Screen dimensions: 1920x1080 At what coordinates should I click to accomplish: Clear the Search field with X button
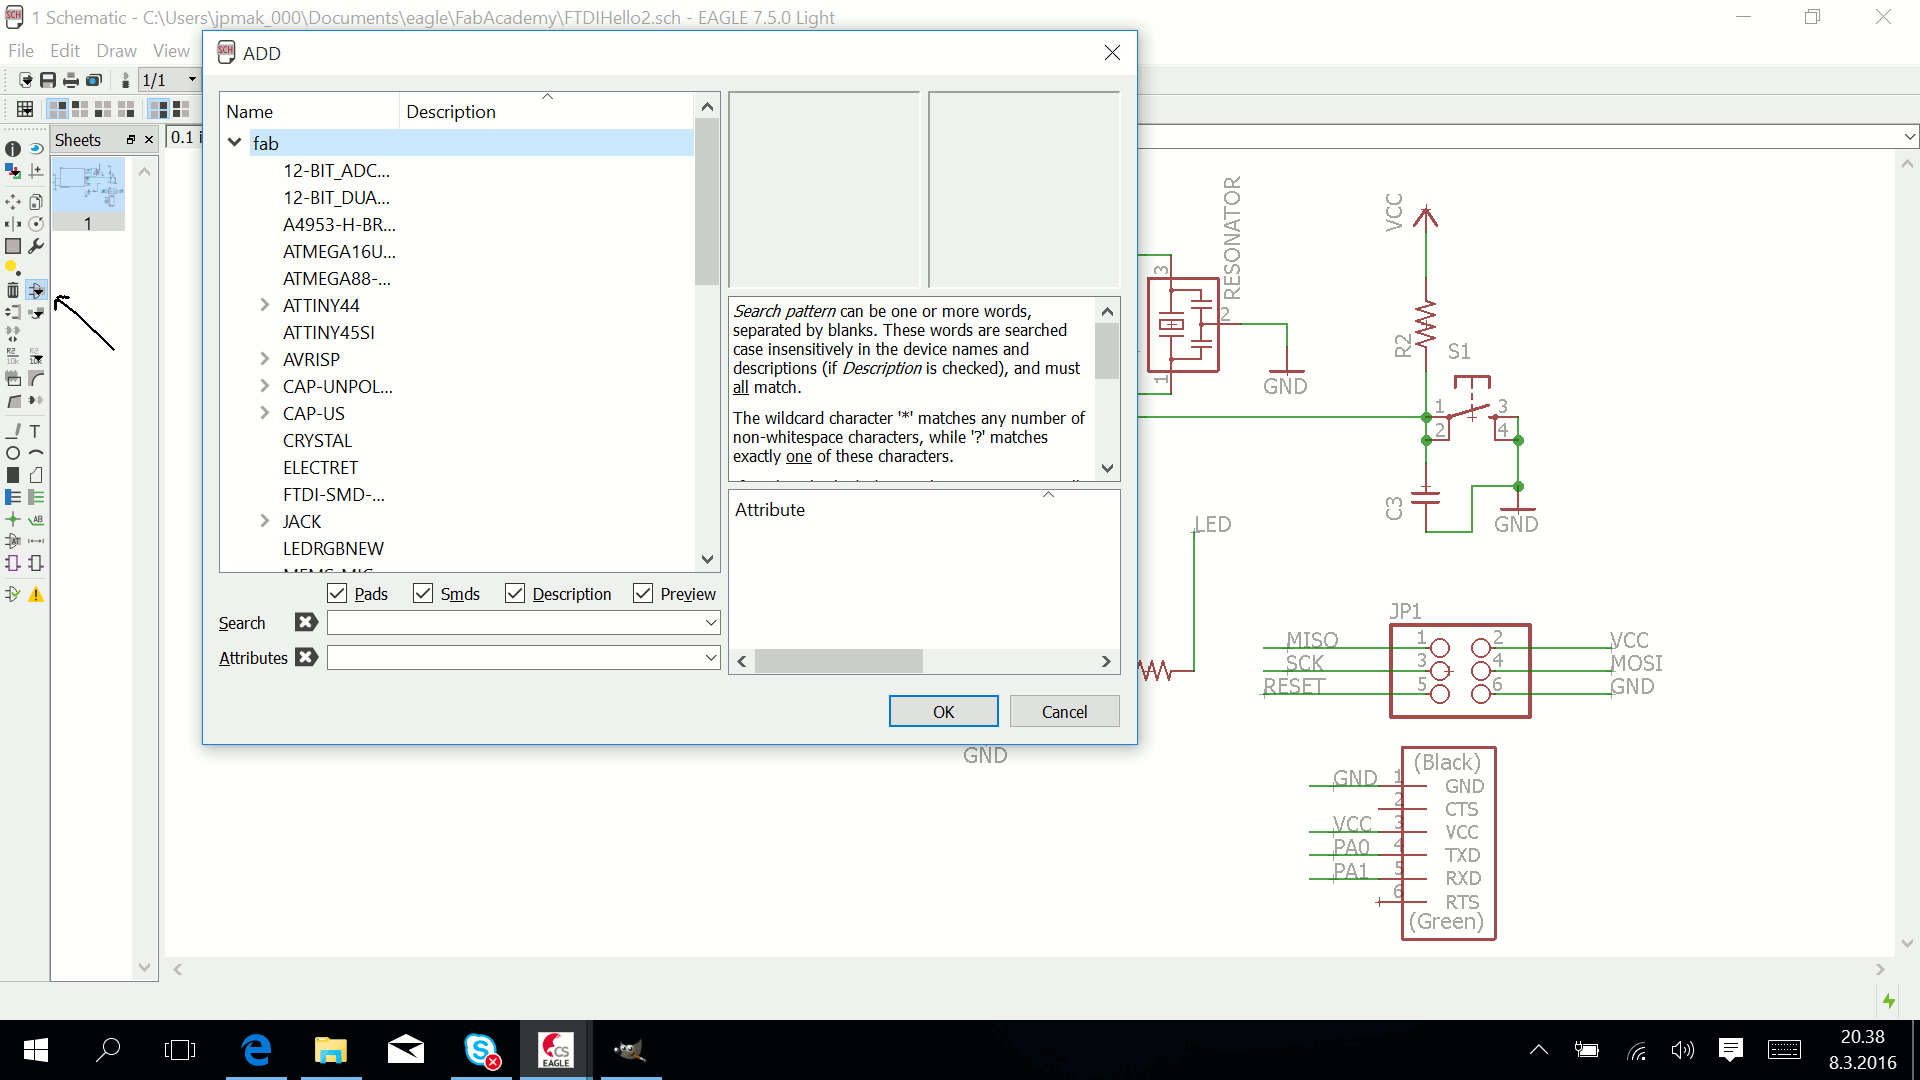click(x=306, y=622)
